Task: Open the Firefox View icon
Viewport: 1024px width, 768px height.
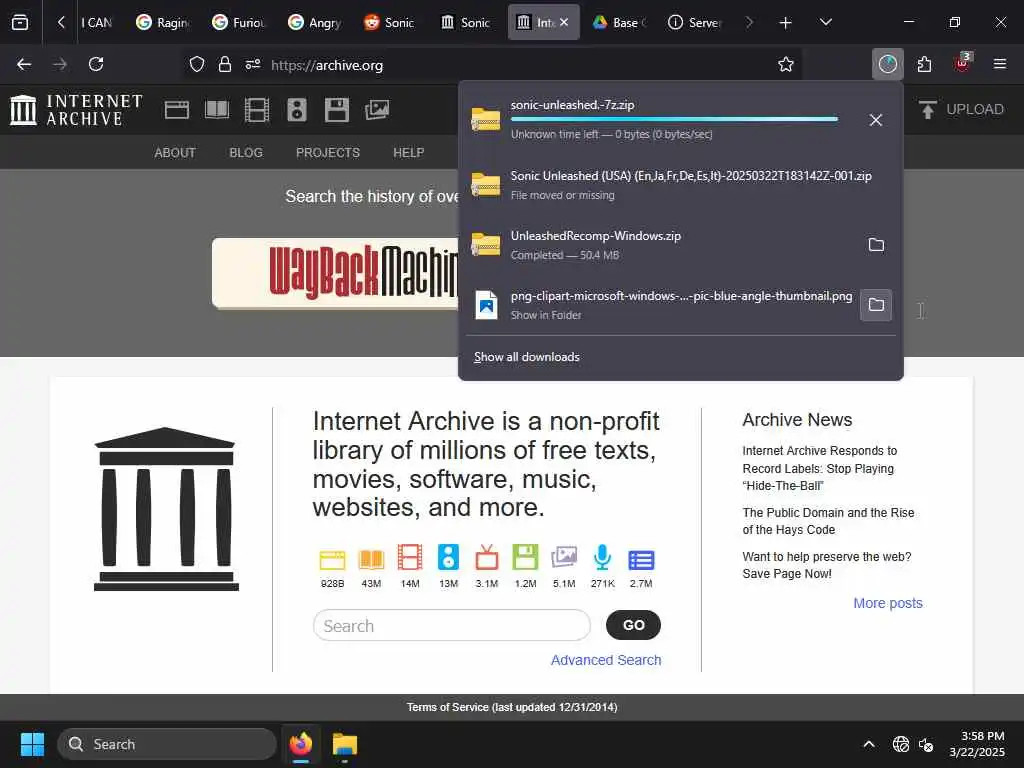Action: tap(20, 22)
